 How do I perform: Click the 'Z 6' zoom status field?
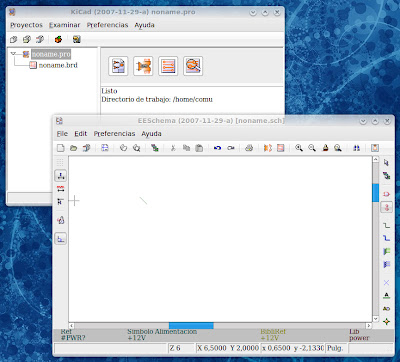182,348
